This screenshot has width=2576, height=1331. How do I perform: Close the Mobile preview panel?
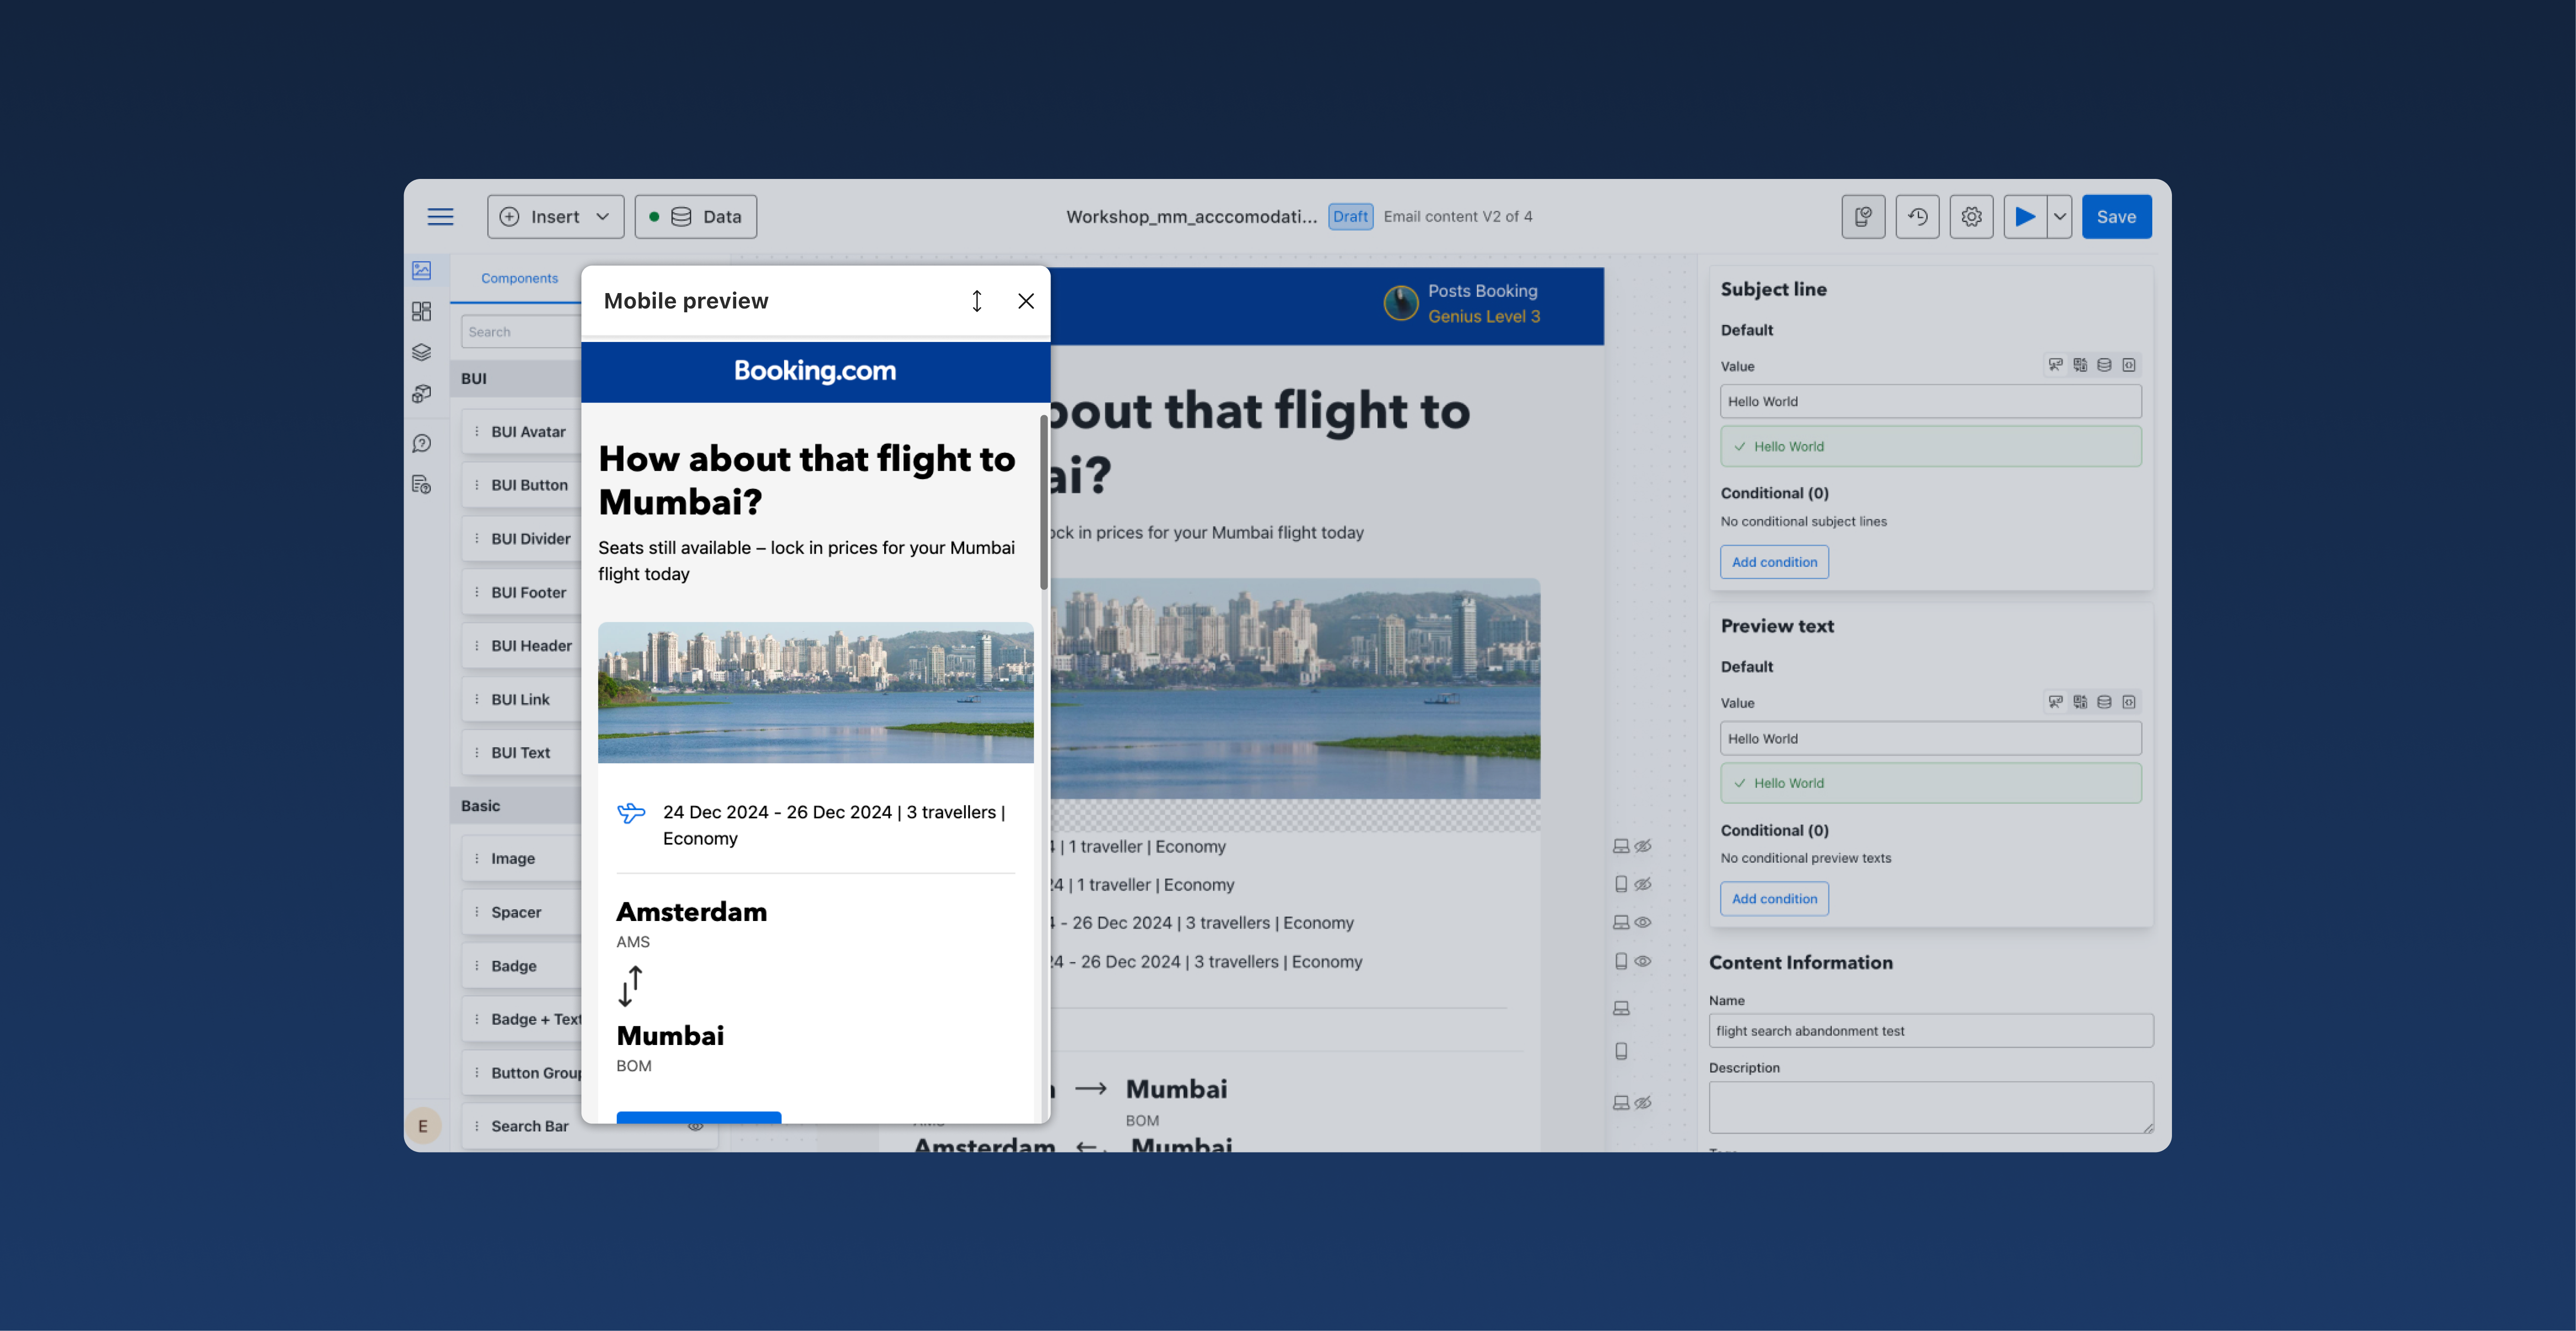(x=1026, y=301)
